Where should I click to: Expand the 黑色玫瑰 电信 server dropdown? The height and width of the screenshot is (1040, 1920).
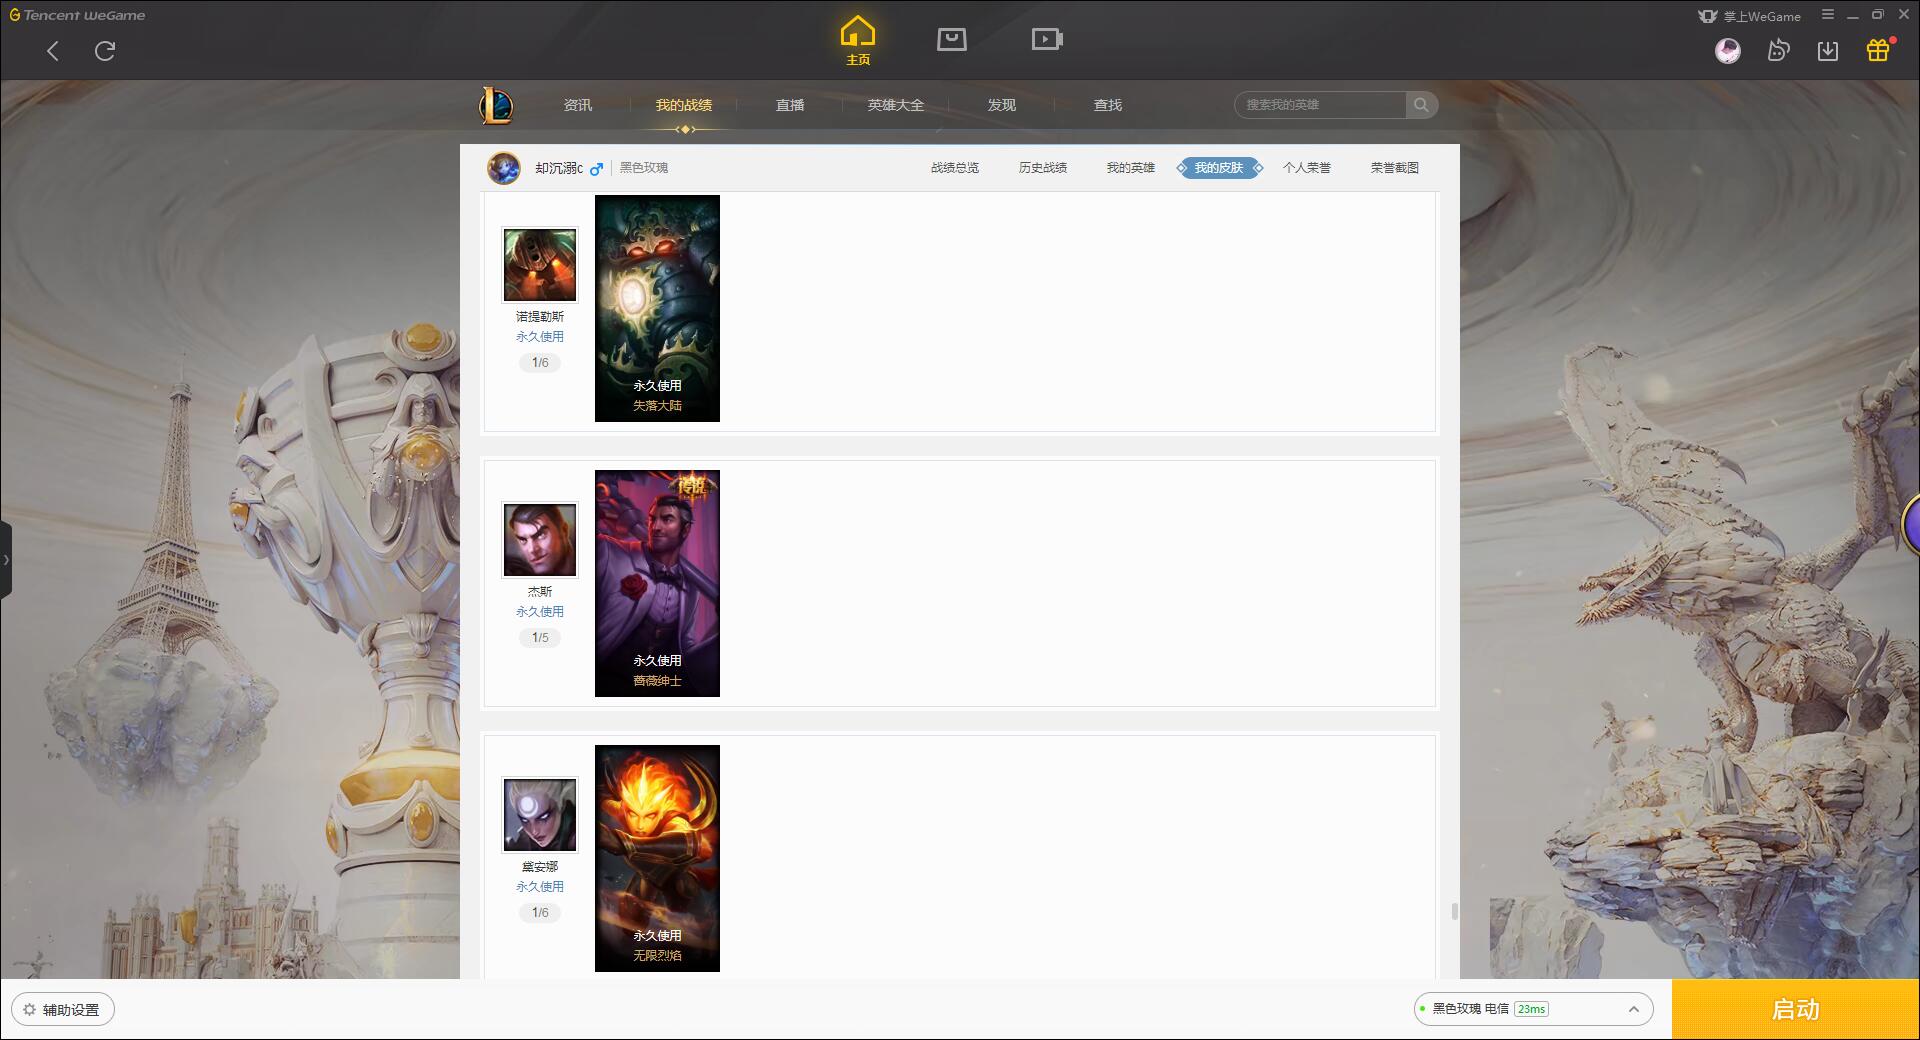(1534, 1009)
